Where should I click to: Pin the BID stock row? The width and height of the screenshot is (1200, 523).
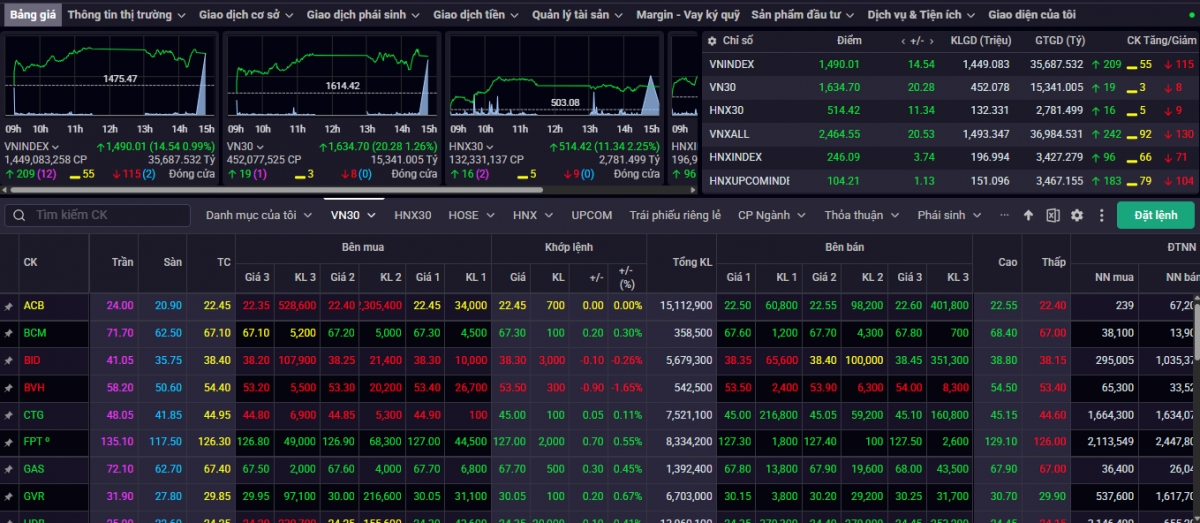pyautogui.click(x=9, y=360)
